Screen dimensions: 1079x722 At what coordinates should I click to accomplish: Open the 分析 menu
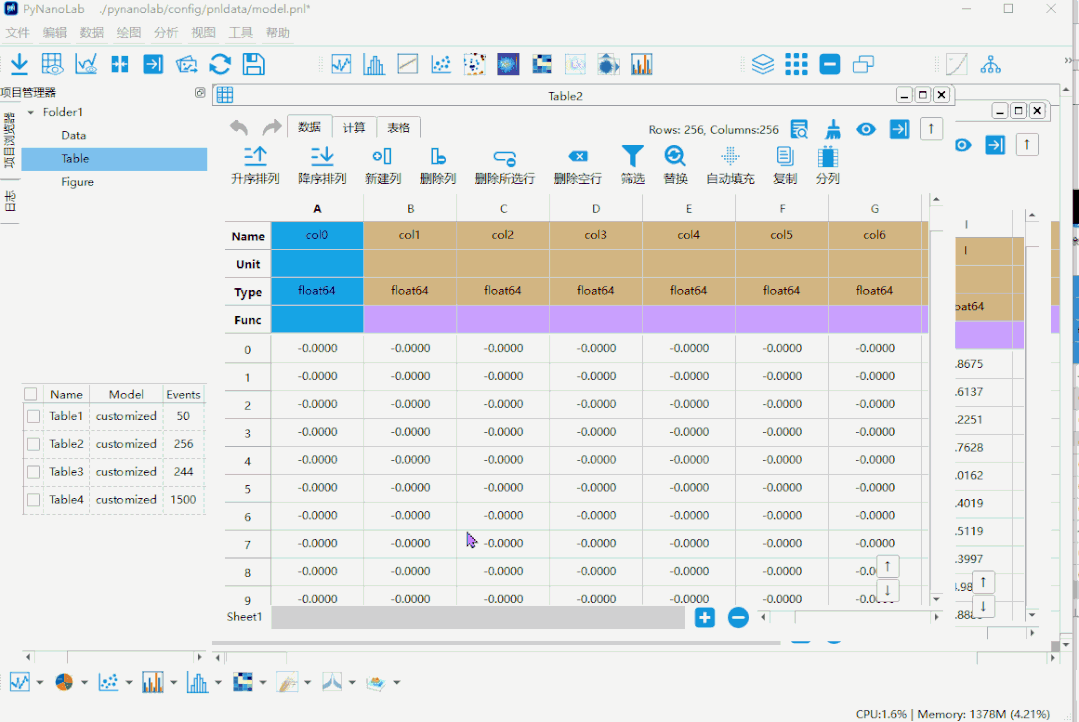166,32
